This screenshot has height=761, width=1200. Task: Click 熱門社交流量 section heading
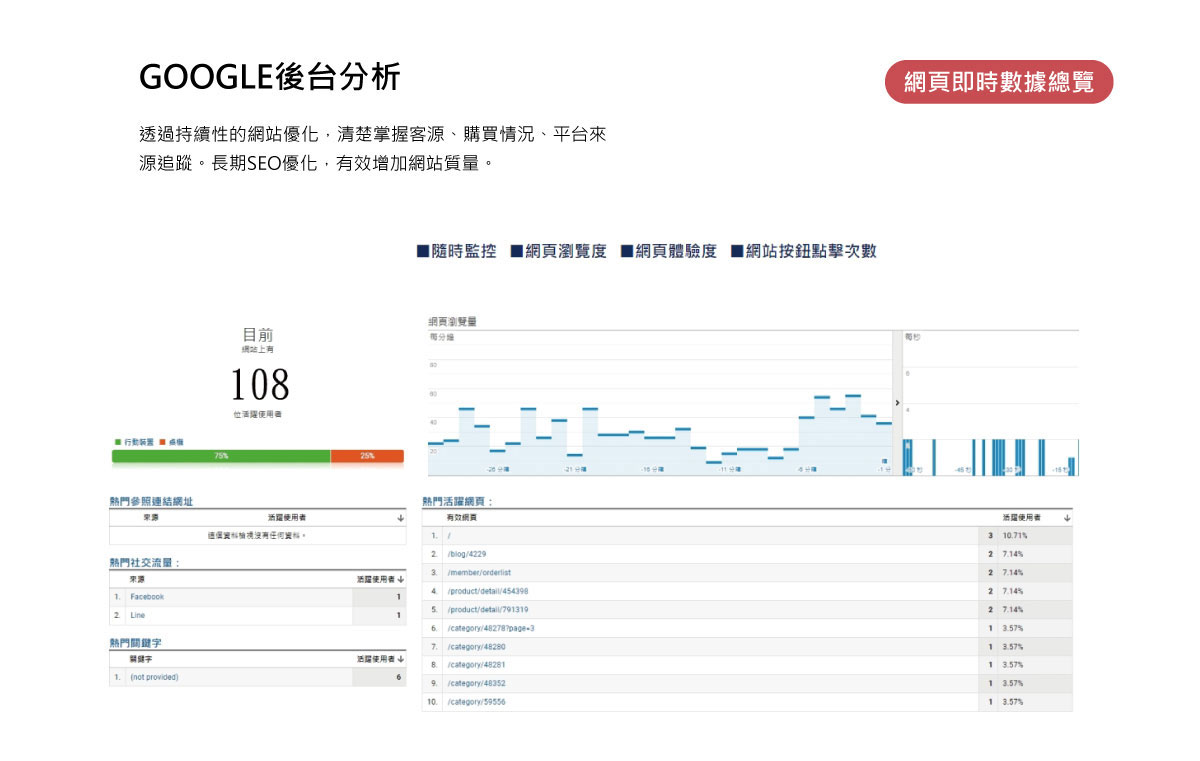[x=145, y=563]
